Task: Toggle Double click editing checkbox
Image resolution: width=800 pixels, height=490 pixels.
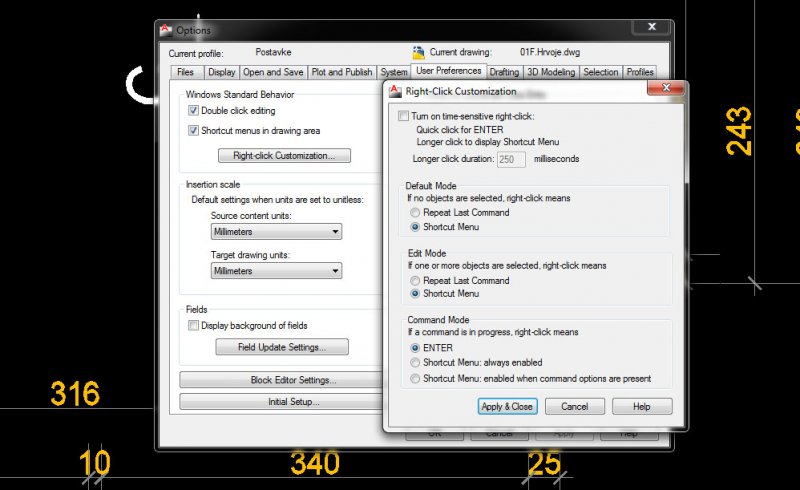Action: [193, 110]
